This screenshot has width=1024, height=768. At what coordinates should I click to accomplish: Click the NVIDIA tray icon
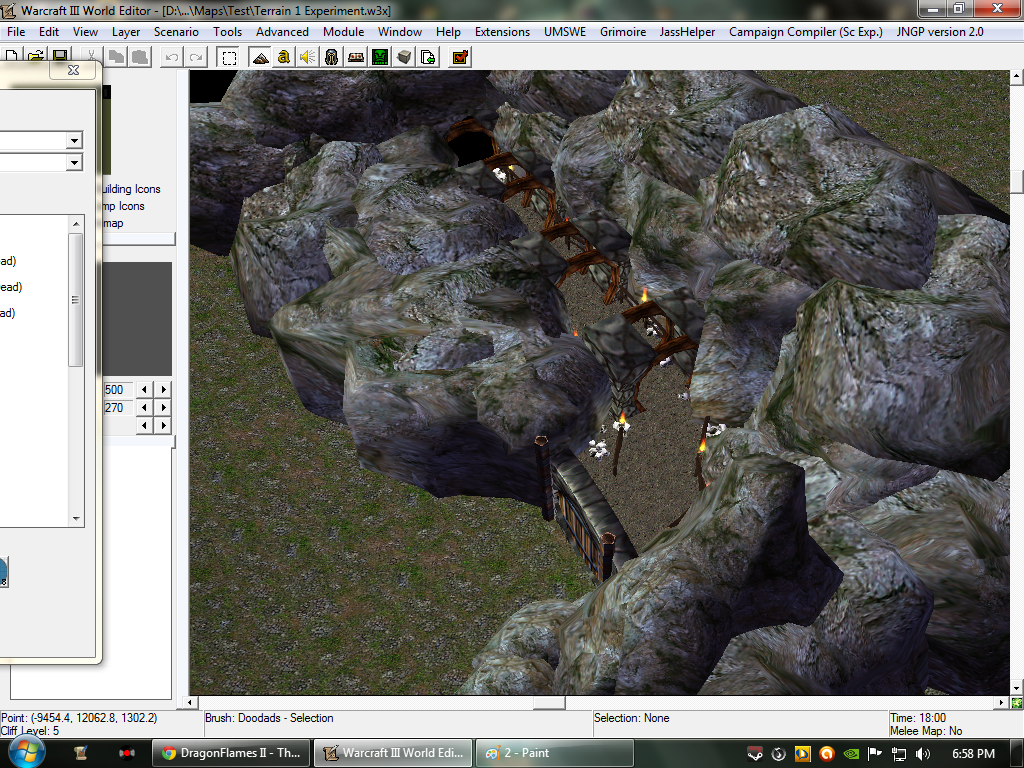pos(851,754)
